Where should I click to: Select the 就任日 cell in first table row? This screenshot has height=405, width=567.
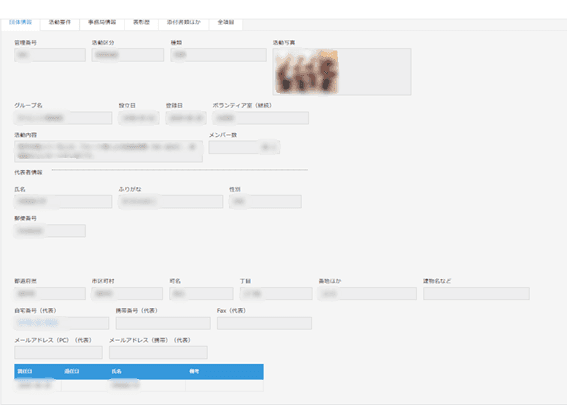pyautogui.click(x=38, y=385)
